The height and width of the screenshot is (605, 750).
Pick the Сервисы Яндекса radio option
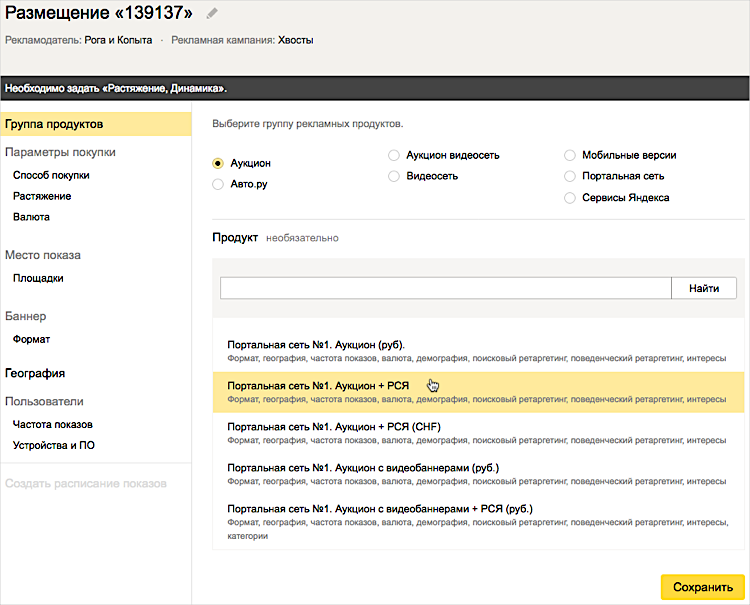[x=570, y=198]
